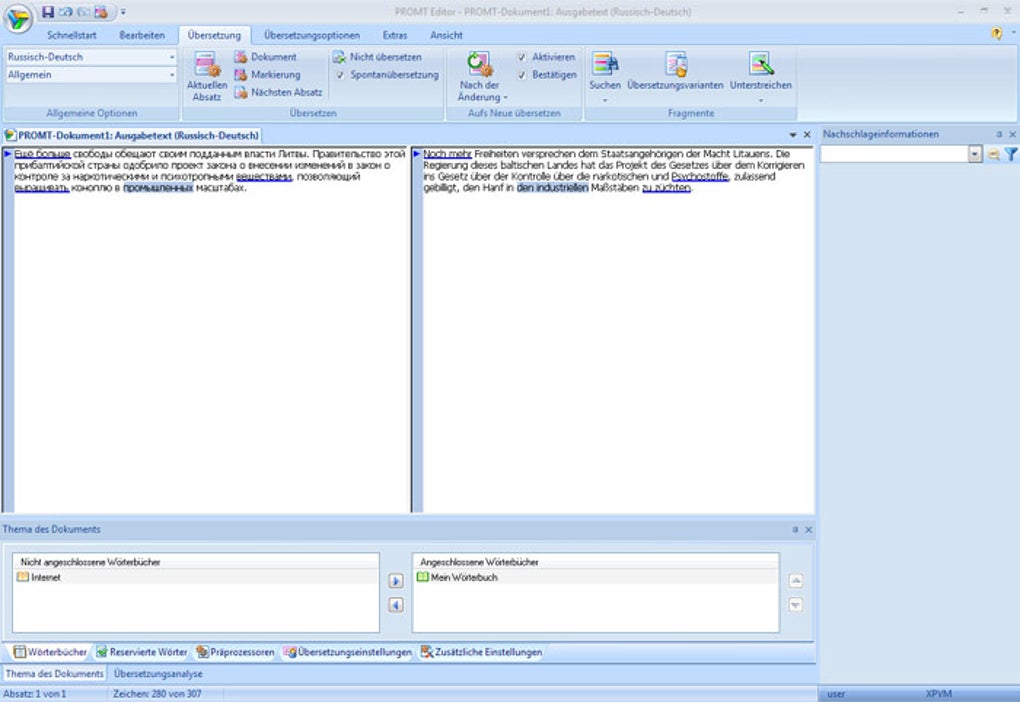Move dictionary up with the up arrow
Screen dimensions: 1020x702
[x=796, y=580]
